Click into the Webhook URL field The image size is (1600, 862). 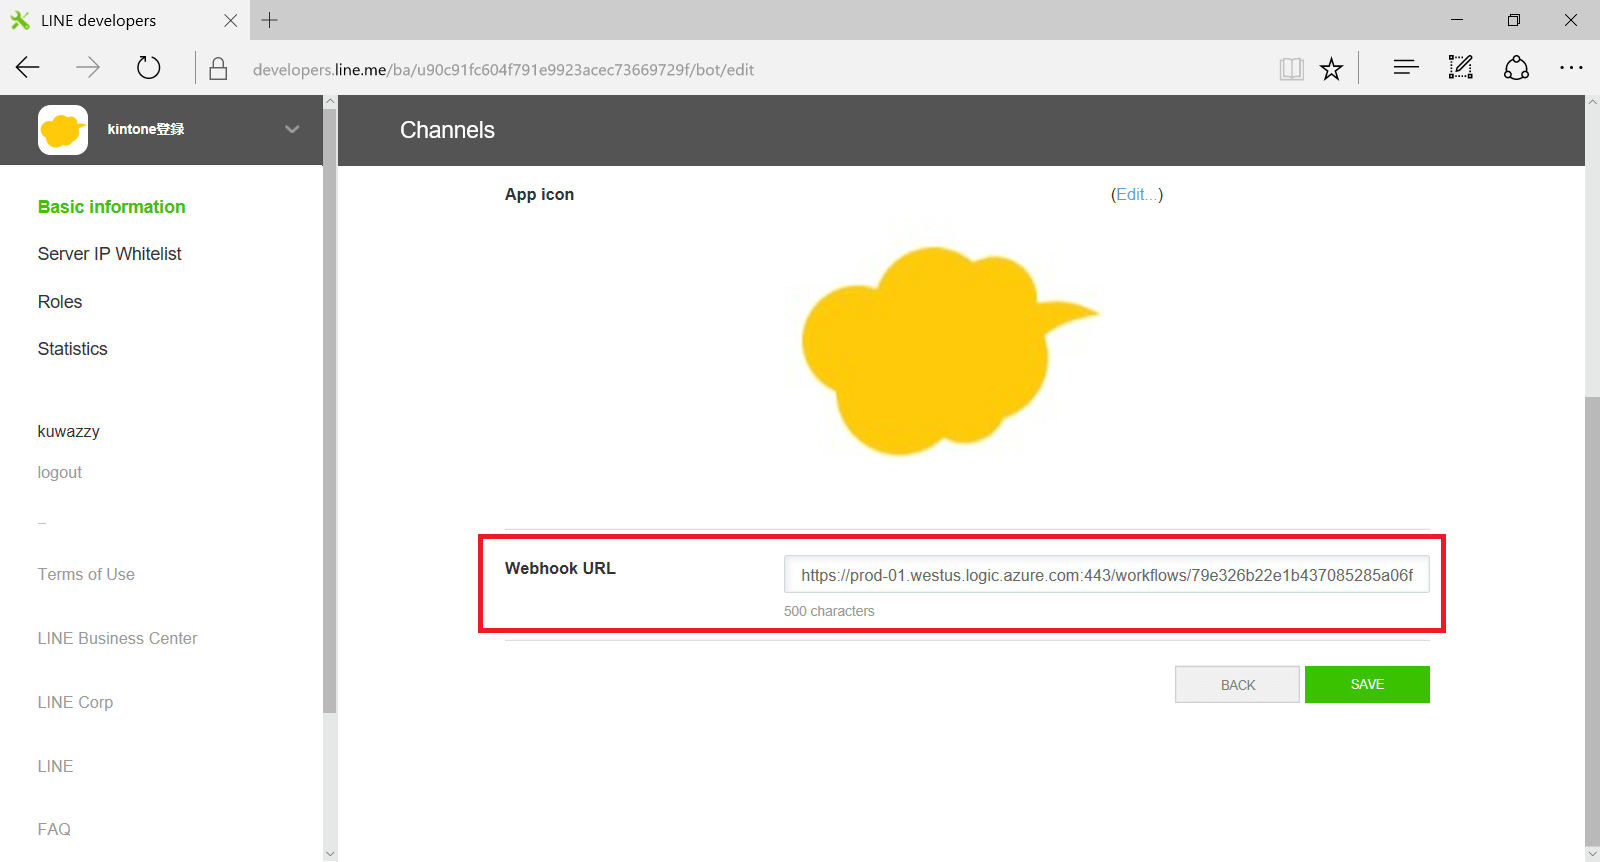tap(1107, 575)
